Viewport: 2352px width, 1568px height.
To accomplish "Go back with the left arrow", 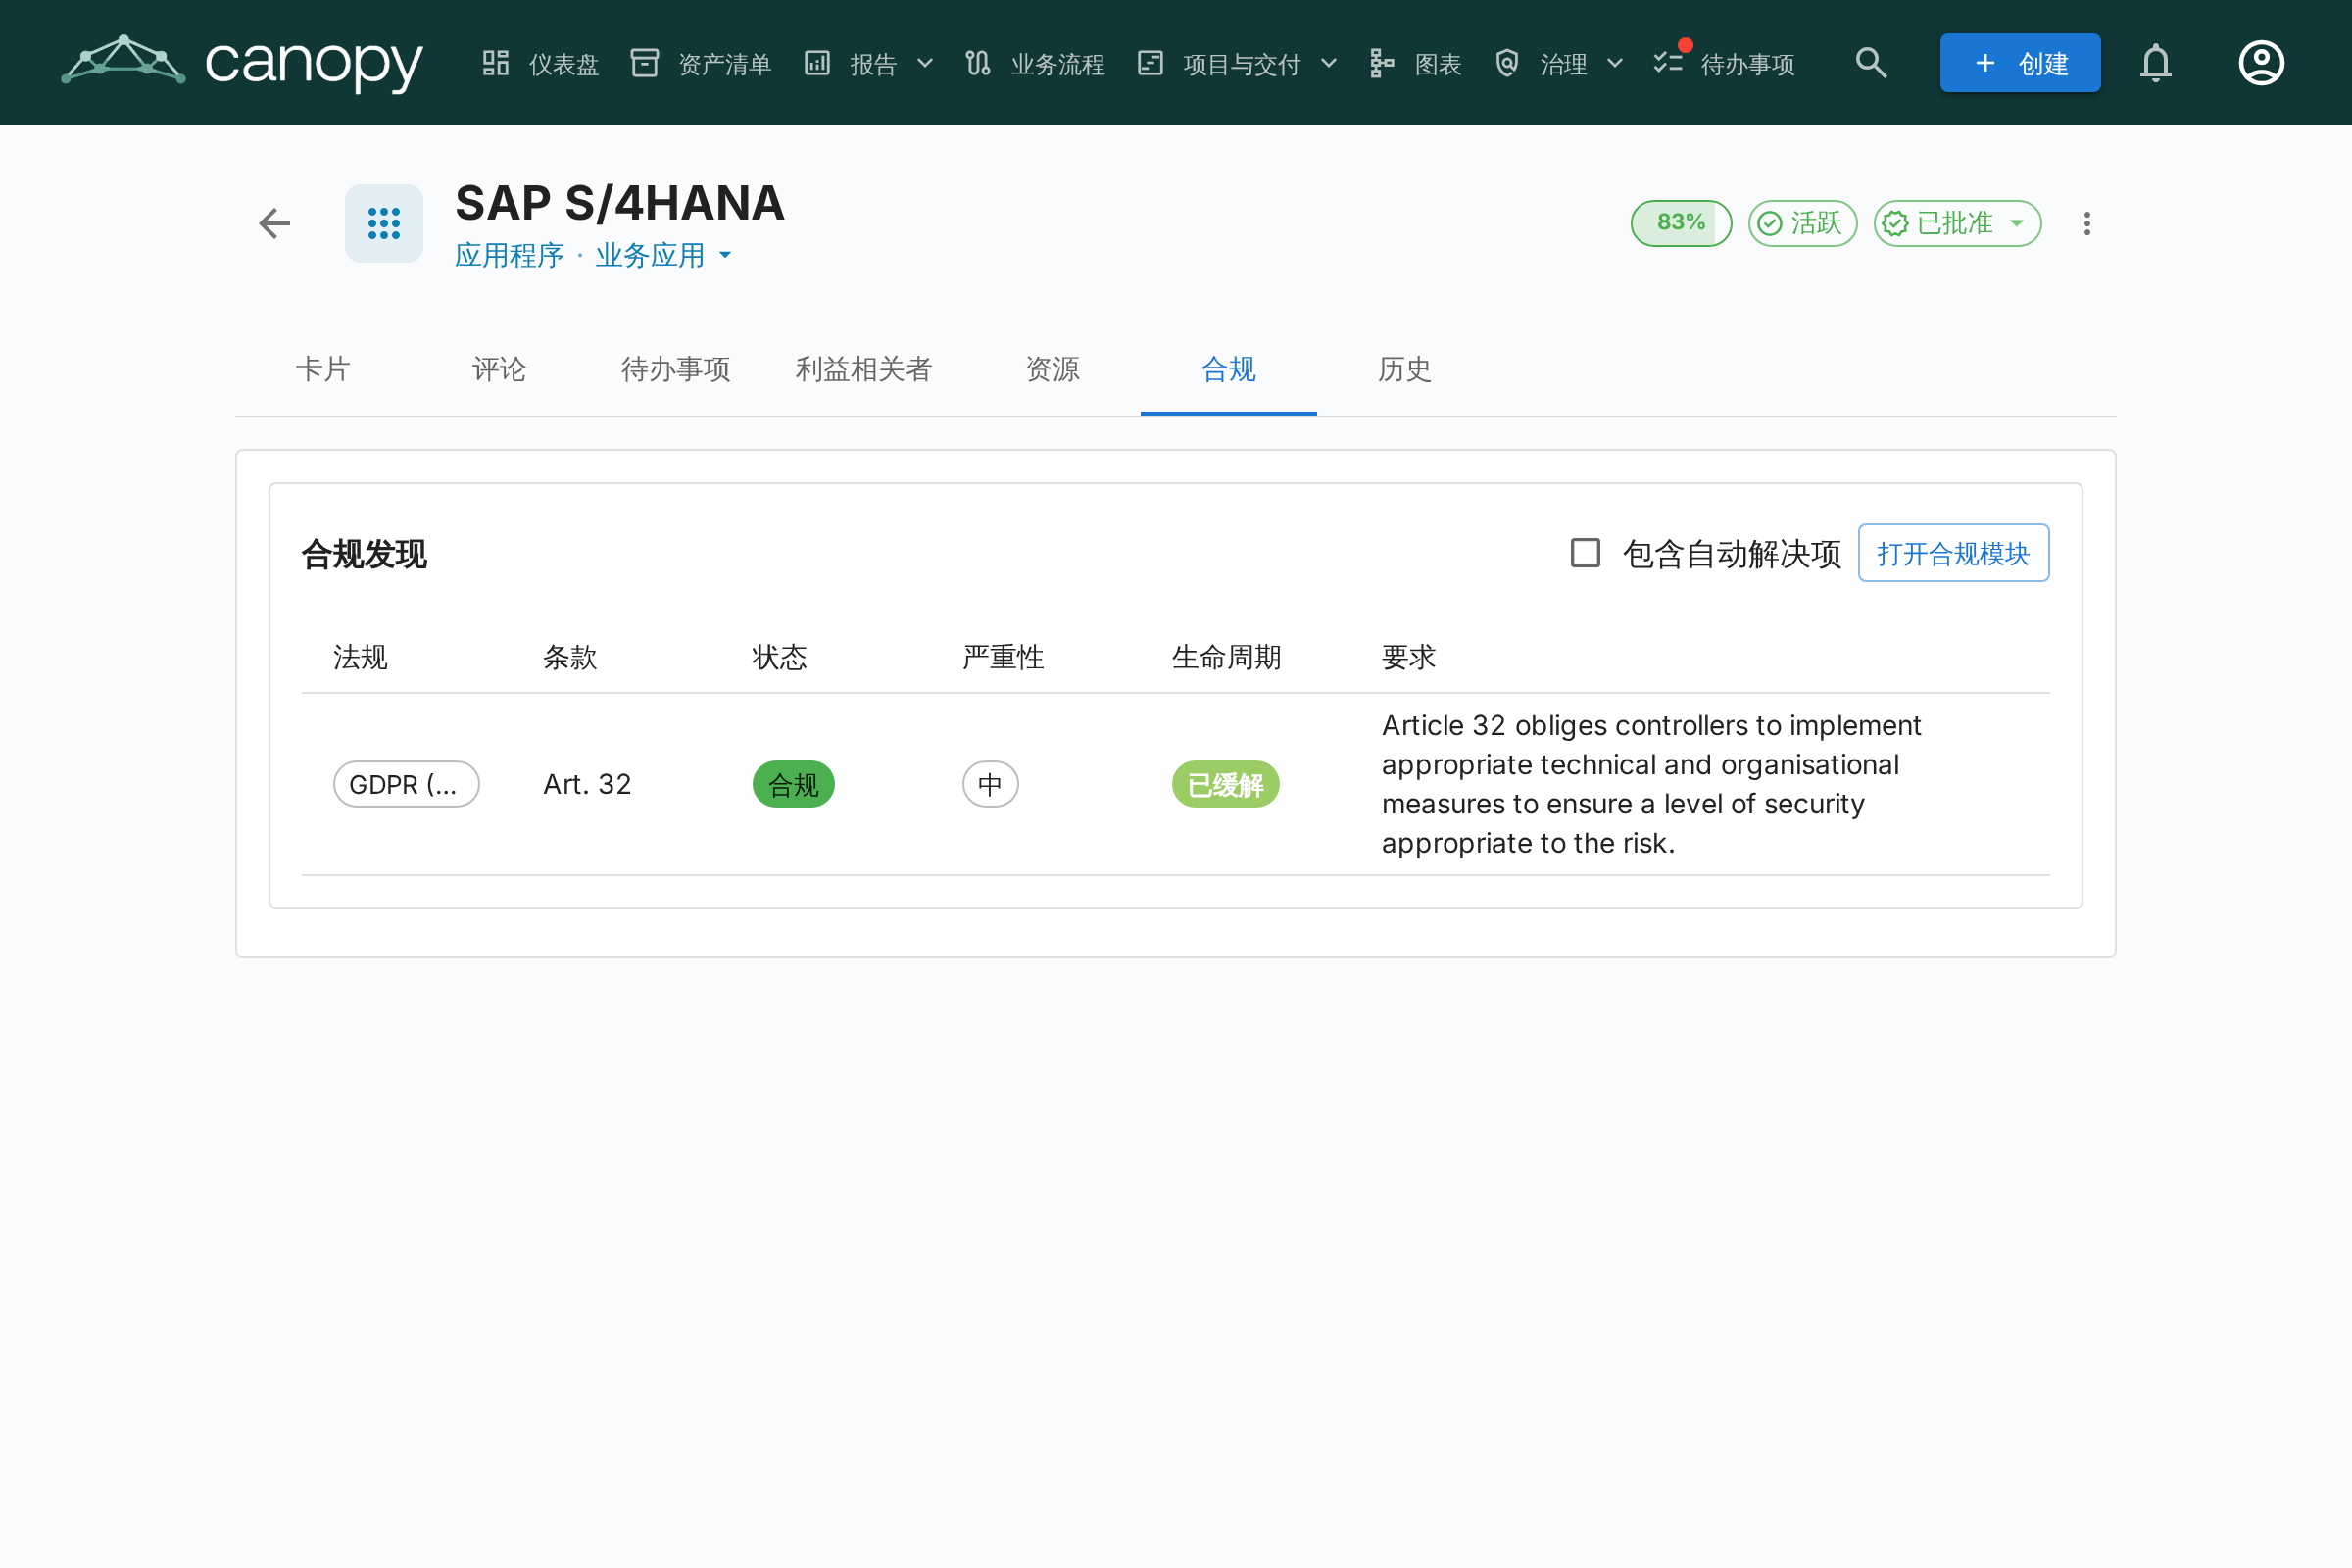I will [274, 223].
